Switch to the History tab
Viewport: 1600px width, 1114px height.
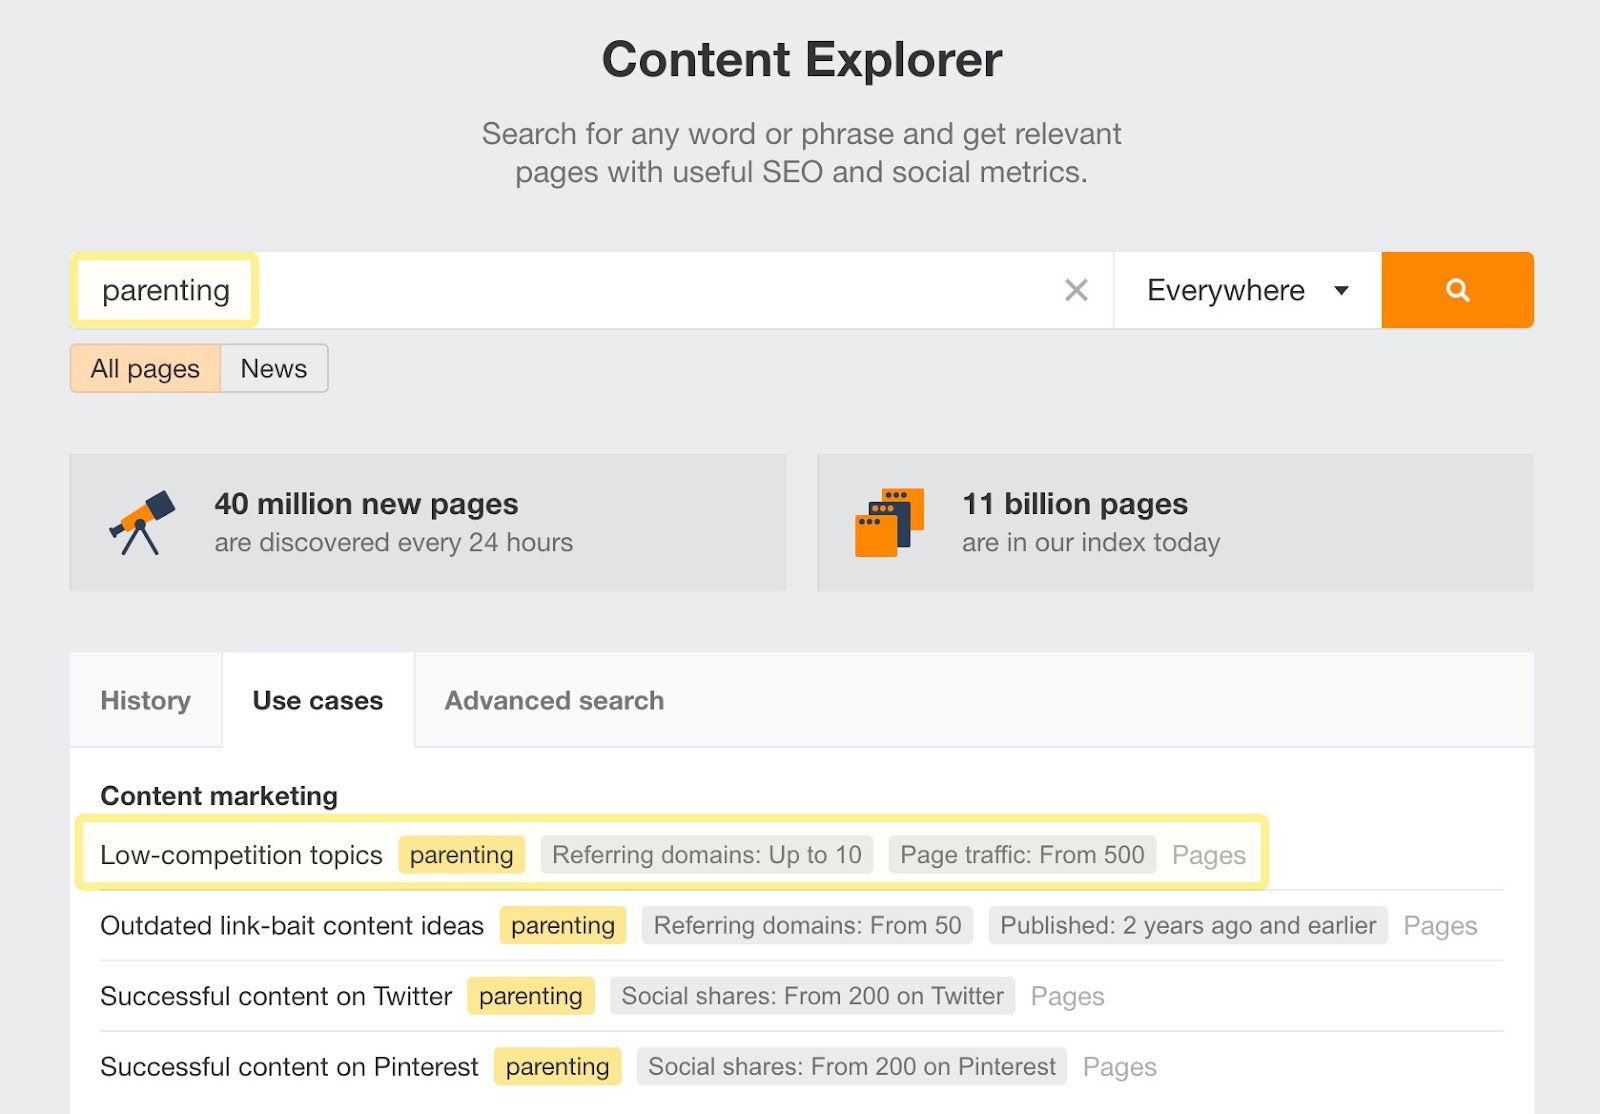(x=144, y=700)
